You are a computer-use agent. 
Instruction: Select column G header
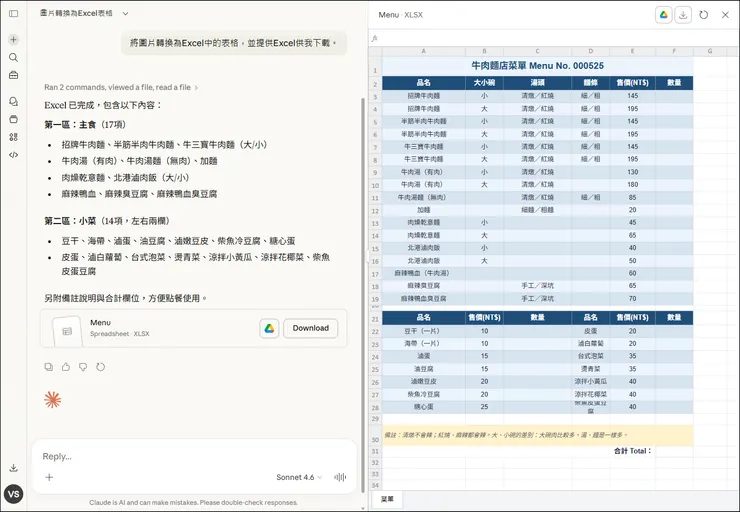(710, 51)
